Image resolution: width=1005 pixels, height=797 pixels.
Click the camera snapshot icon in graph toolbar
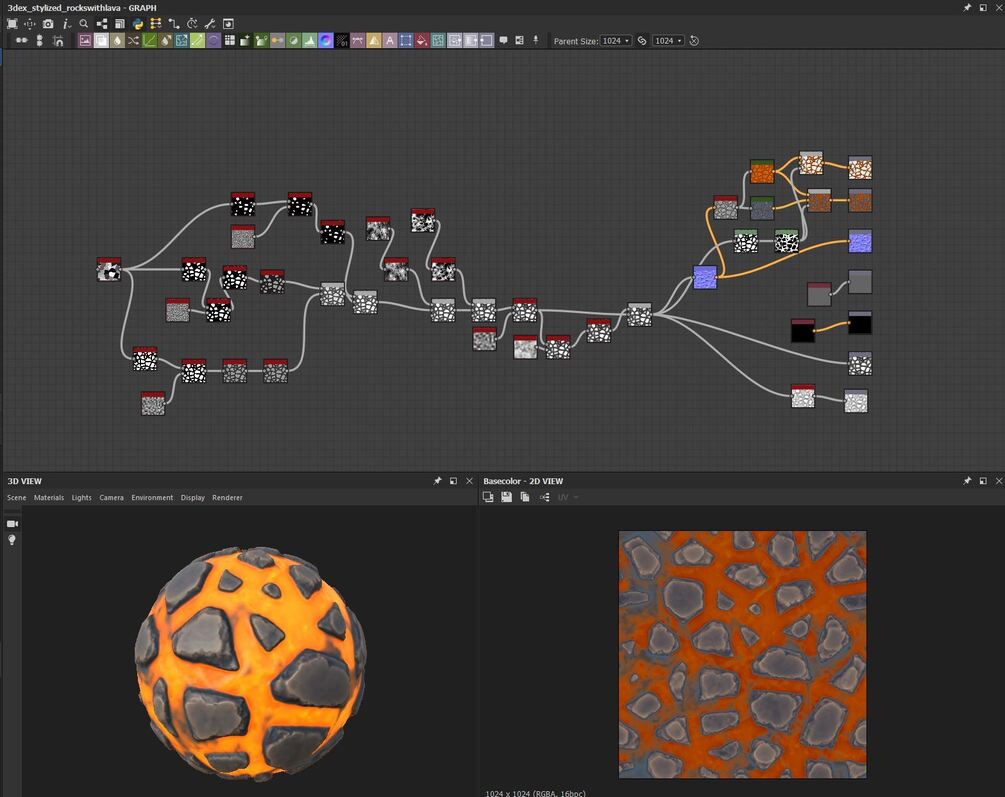(48, 24)
